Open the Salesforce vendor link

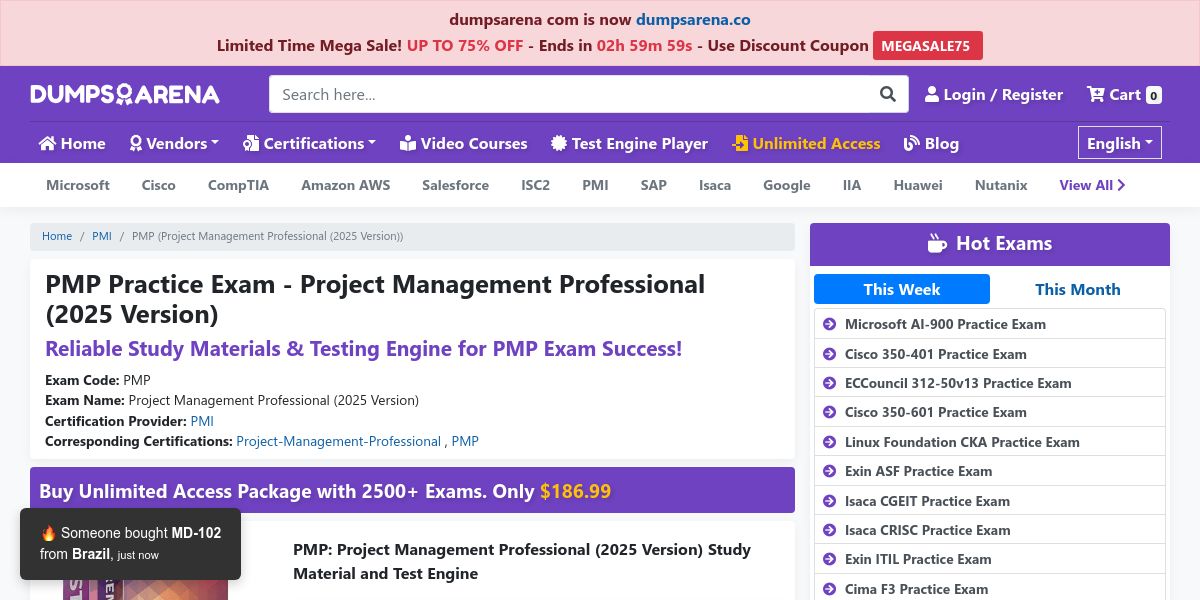pyautogui.click(x=455, y=185)
